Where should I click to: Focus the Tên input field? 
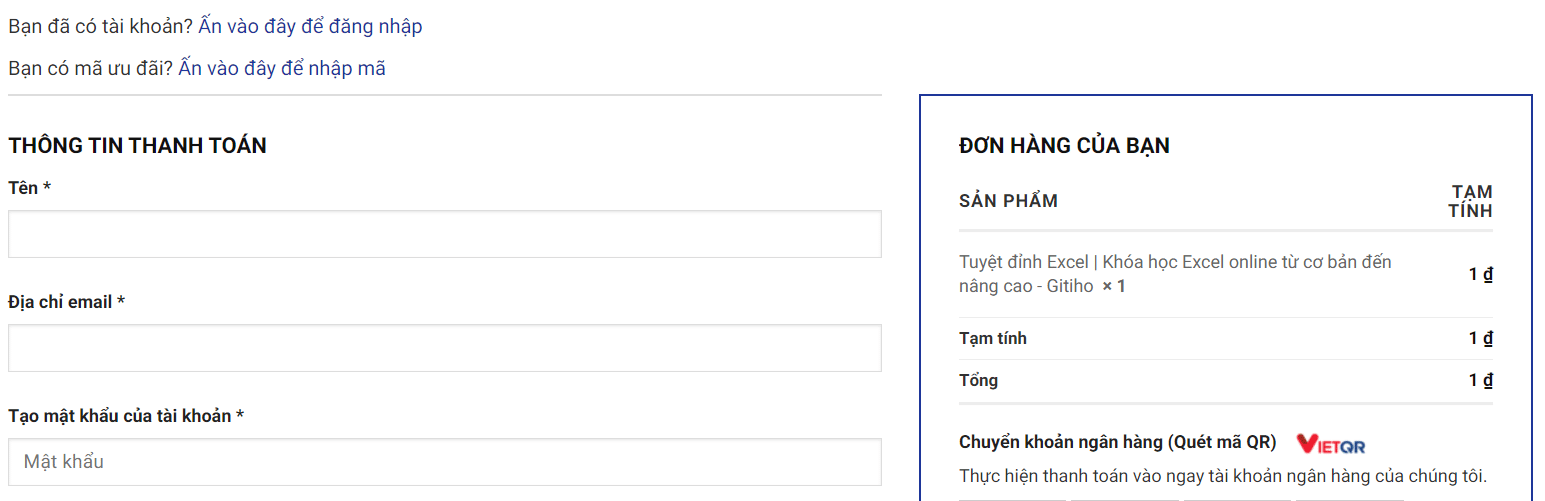(x=444, y=234)
